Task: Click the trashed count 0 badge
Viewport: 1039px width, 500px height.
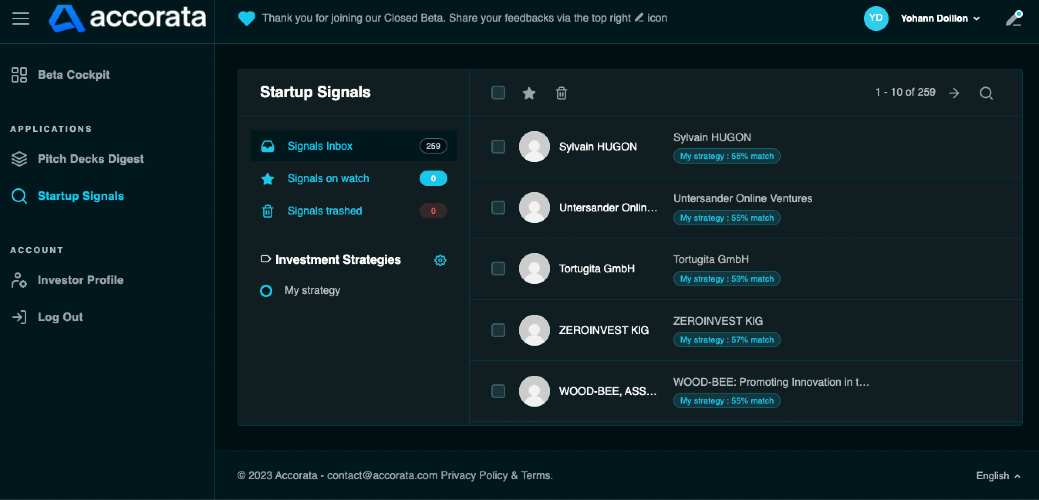Action: (x=433, y=211)
